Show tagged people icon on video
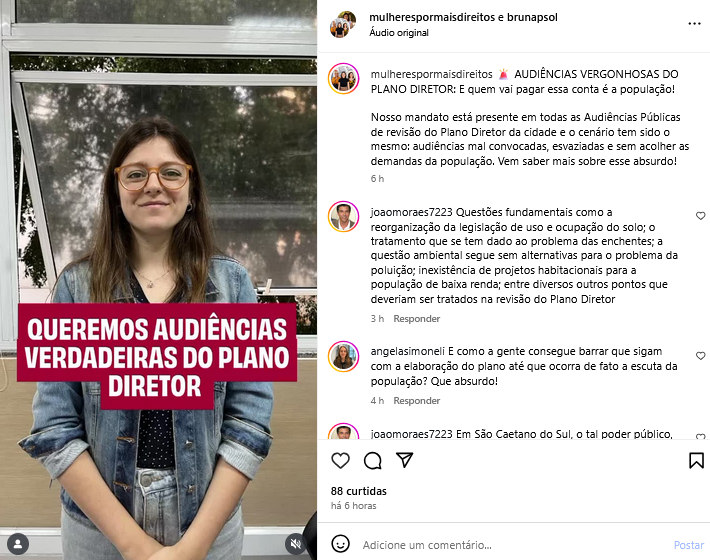The height and width of the screenshot is (560, 710). 18,544
